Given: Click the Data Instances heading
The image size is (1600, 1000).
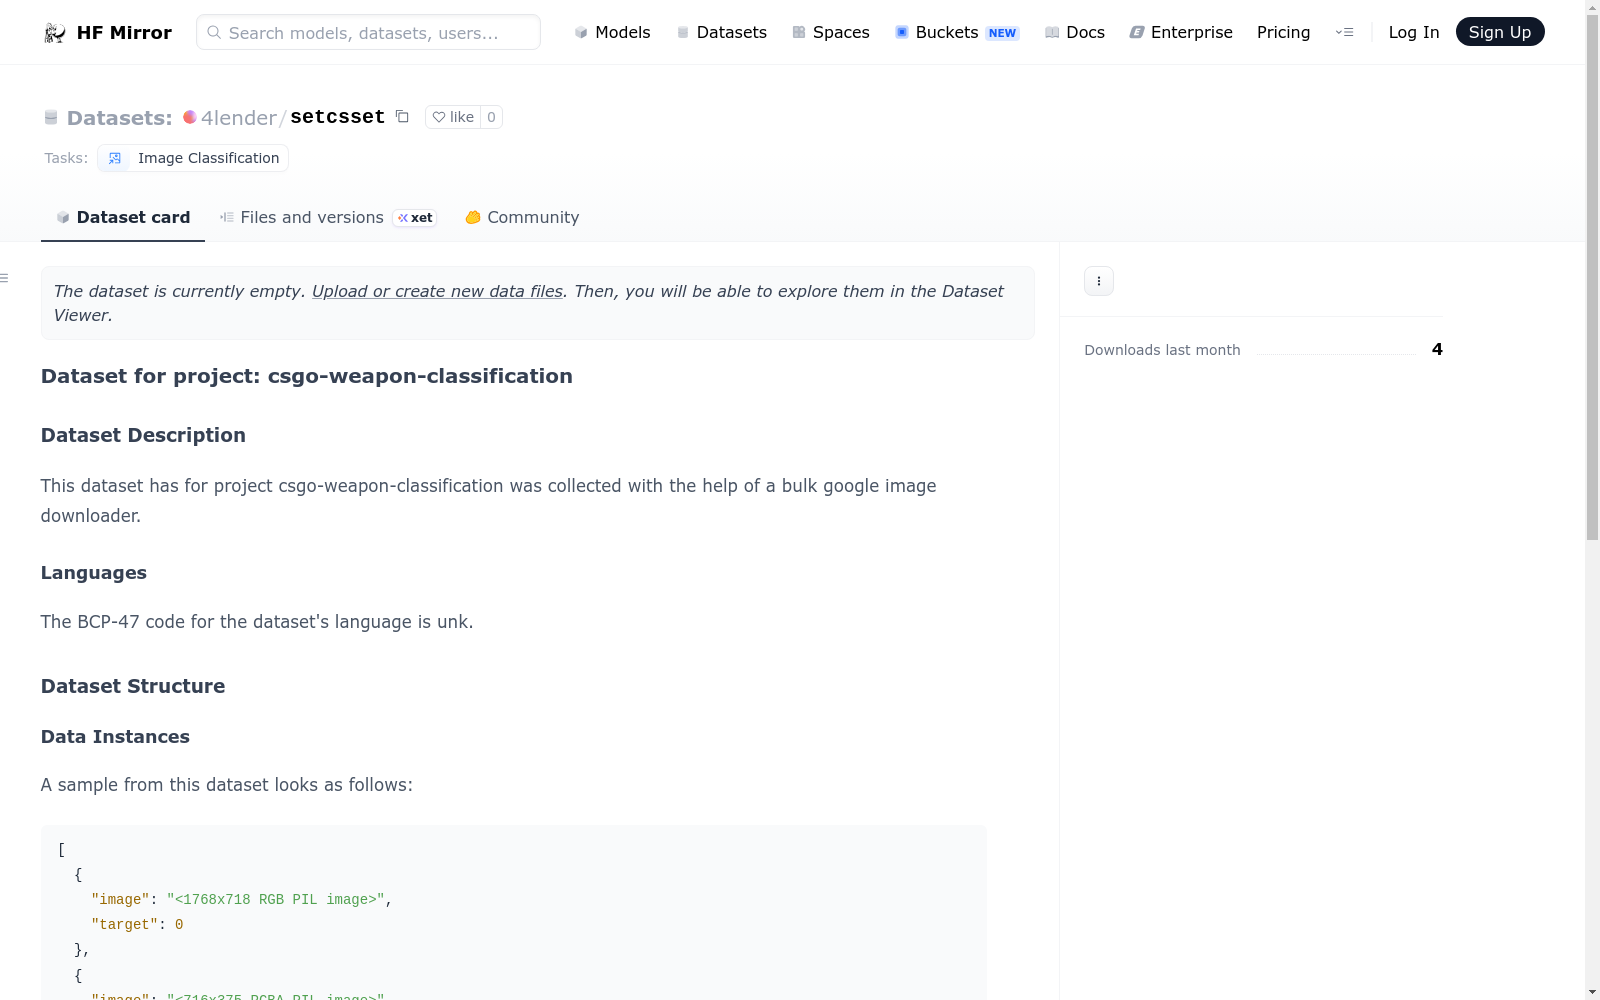Looking at the screenshot, I should [115, 737].
